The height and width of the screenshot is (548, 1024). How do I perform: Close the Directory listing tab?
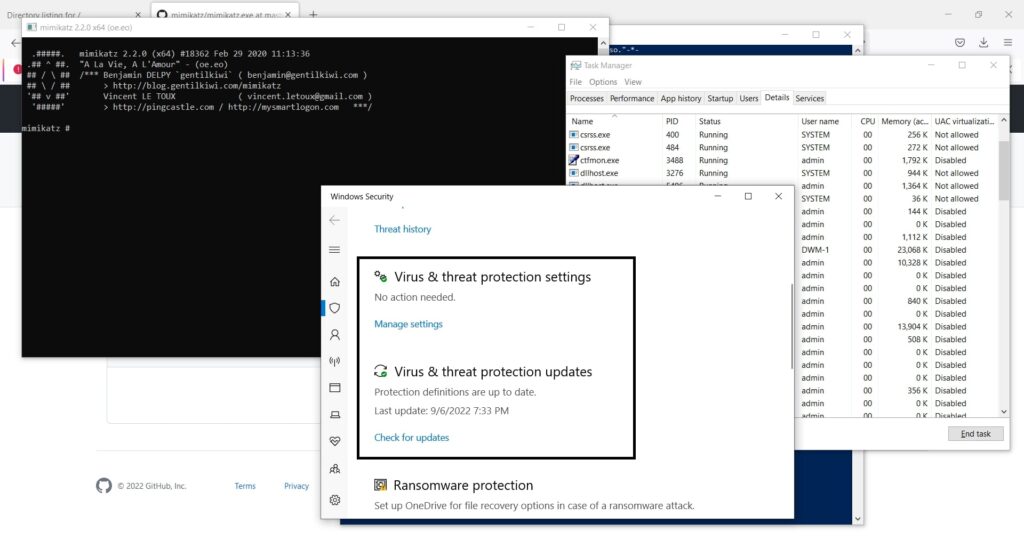pyautogui.click(x=138, y=14)
